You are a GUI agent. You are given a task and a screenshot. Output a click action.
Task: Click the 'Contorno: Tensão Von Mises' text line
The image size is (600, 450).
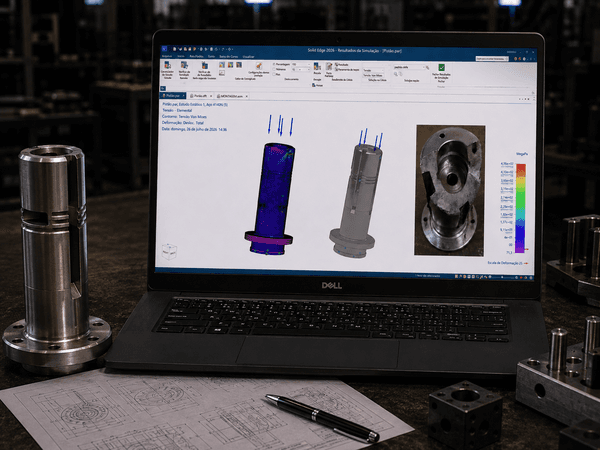pyautogui.click(x=184, y=117)
